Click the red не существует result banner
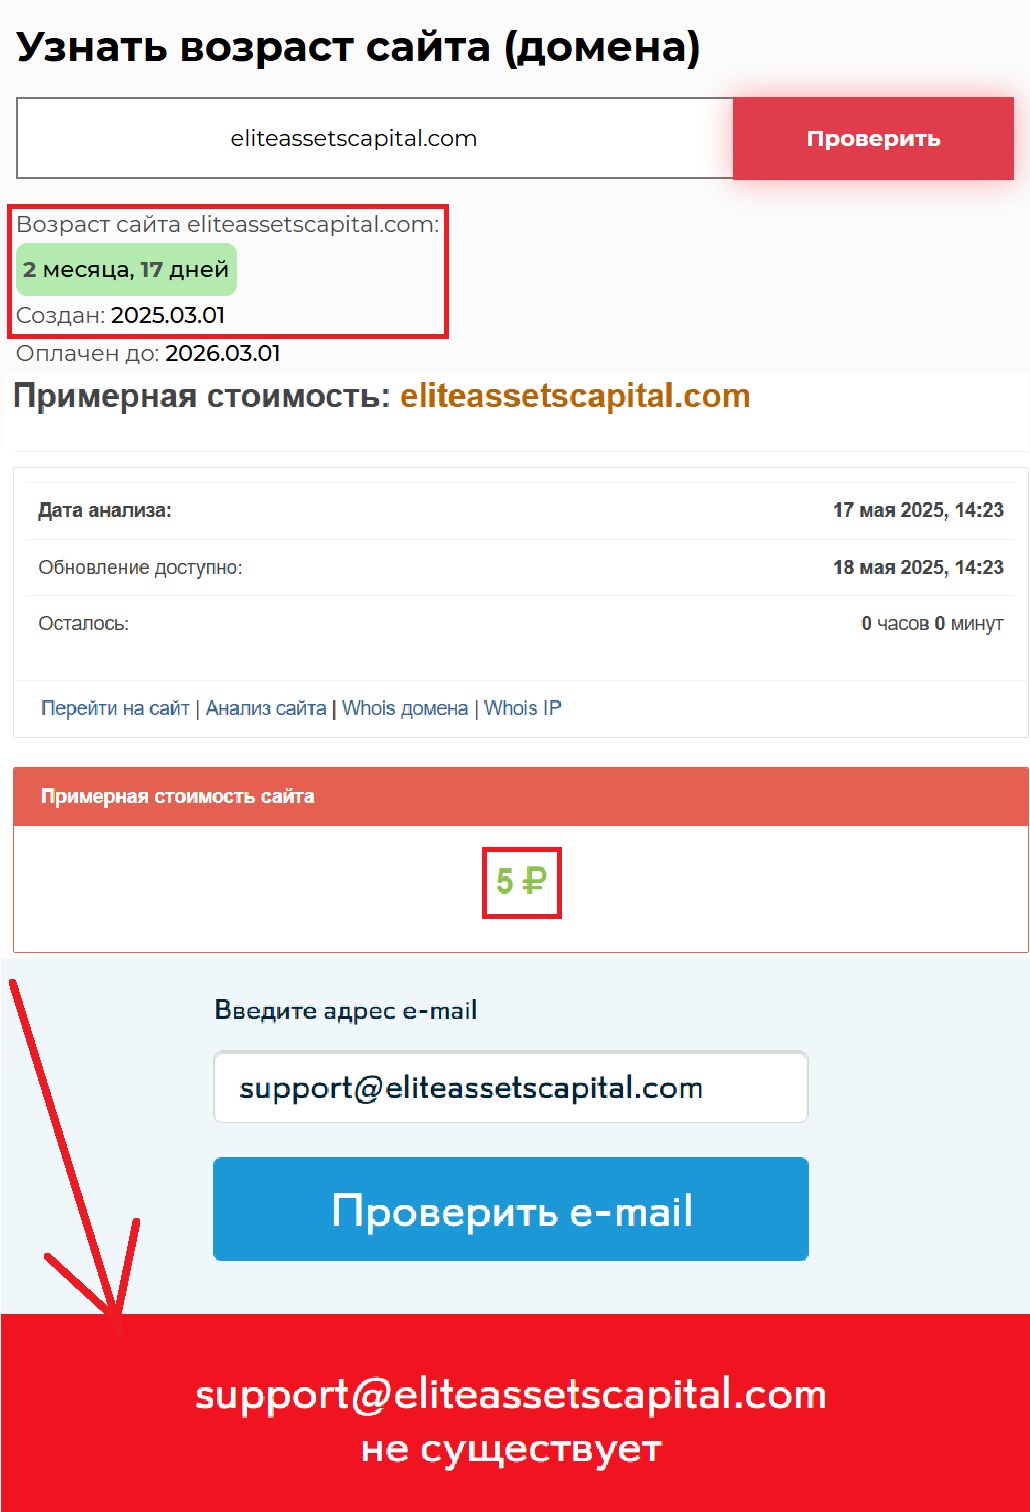 pyautogui.click(x=515, y=1413)
